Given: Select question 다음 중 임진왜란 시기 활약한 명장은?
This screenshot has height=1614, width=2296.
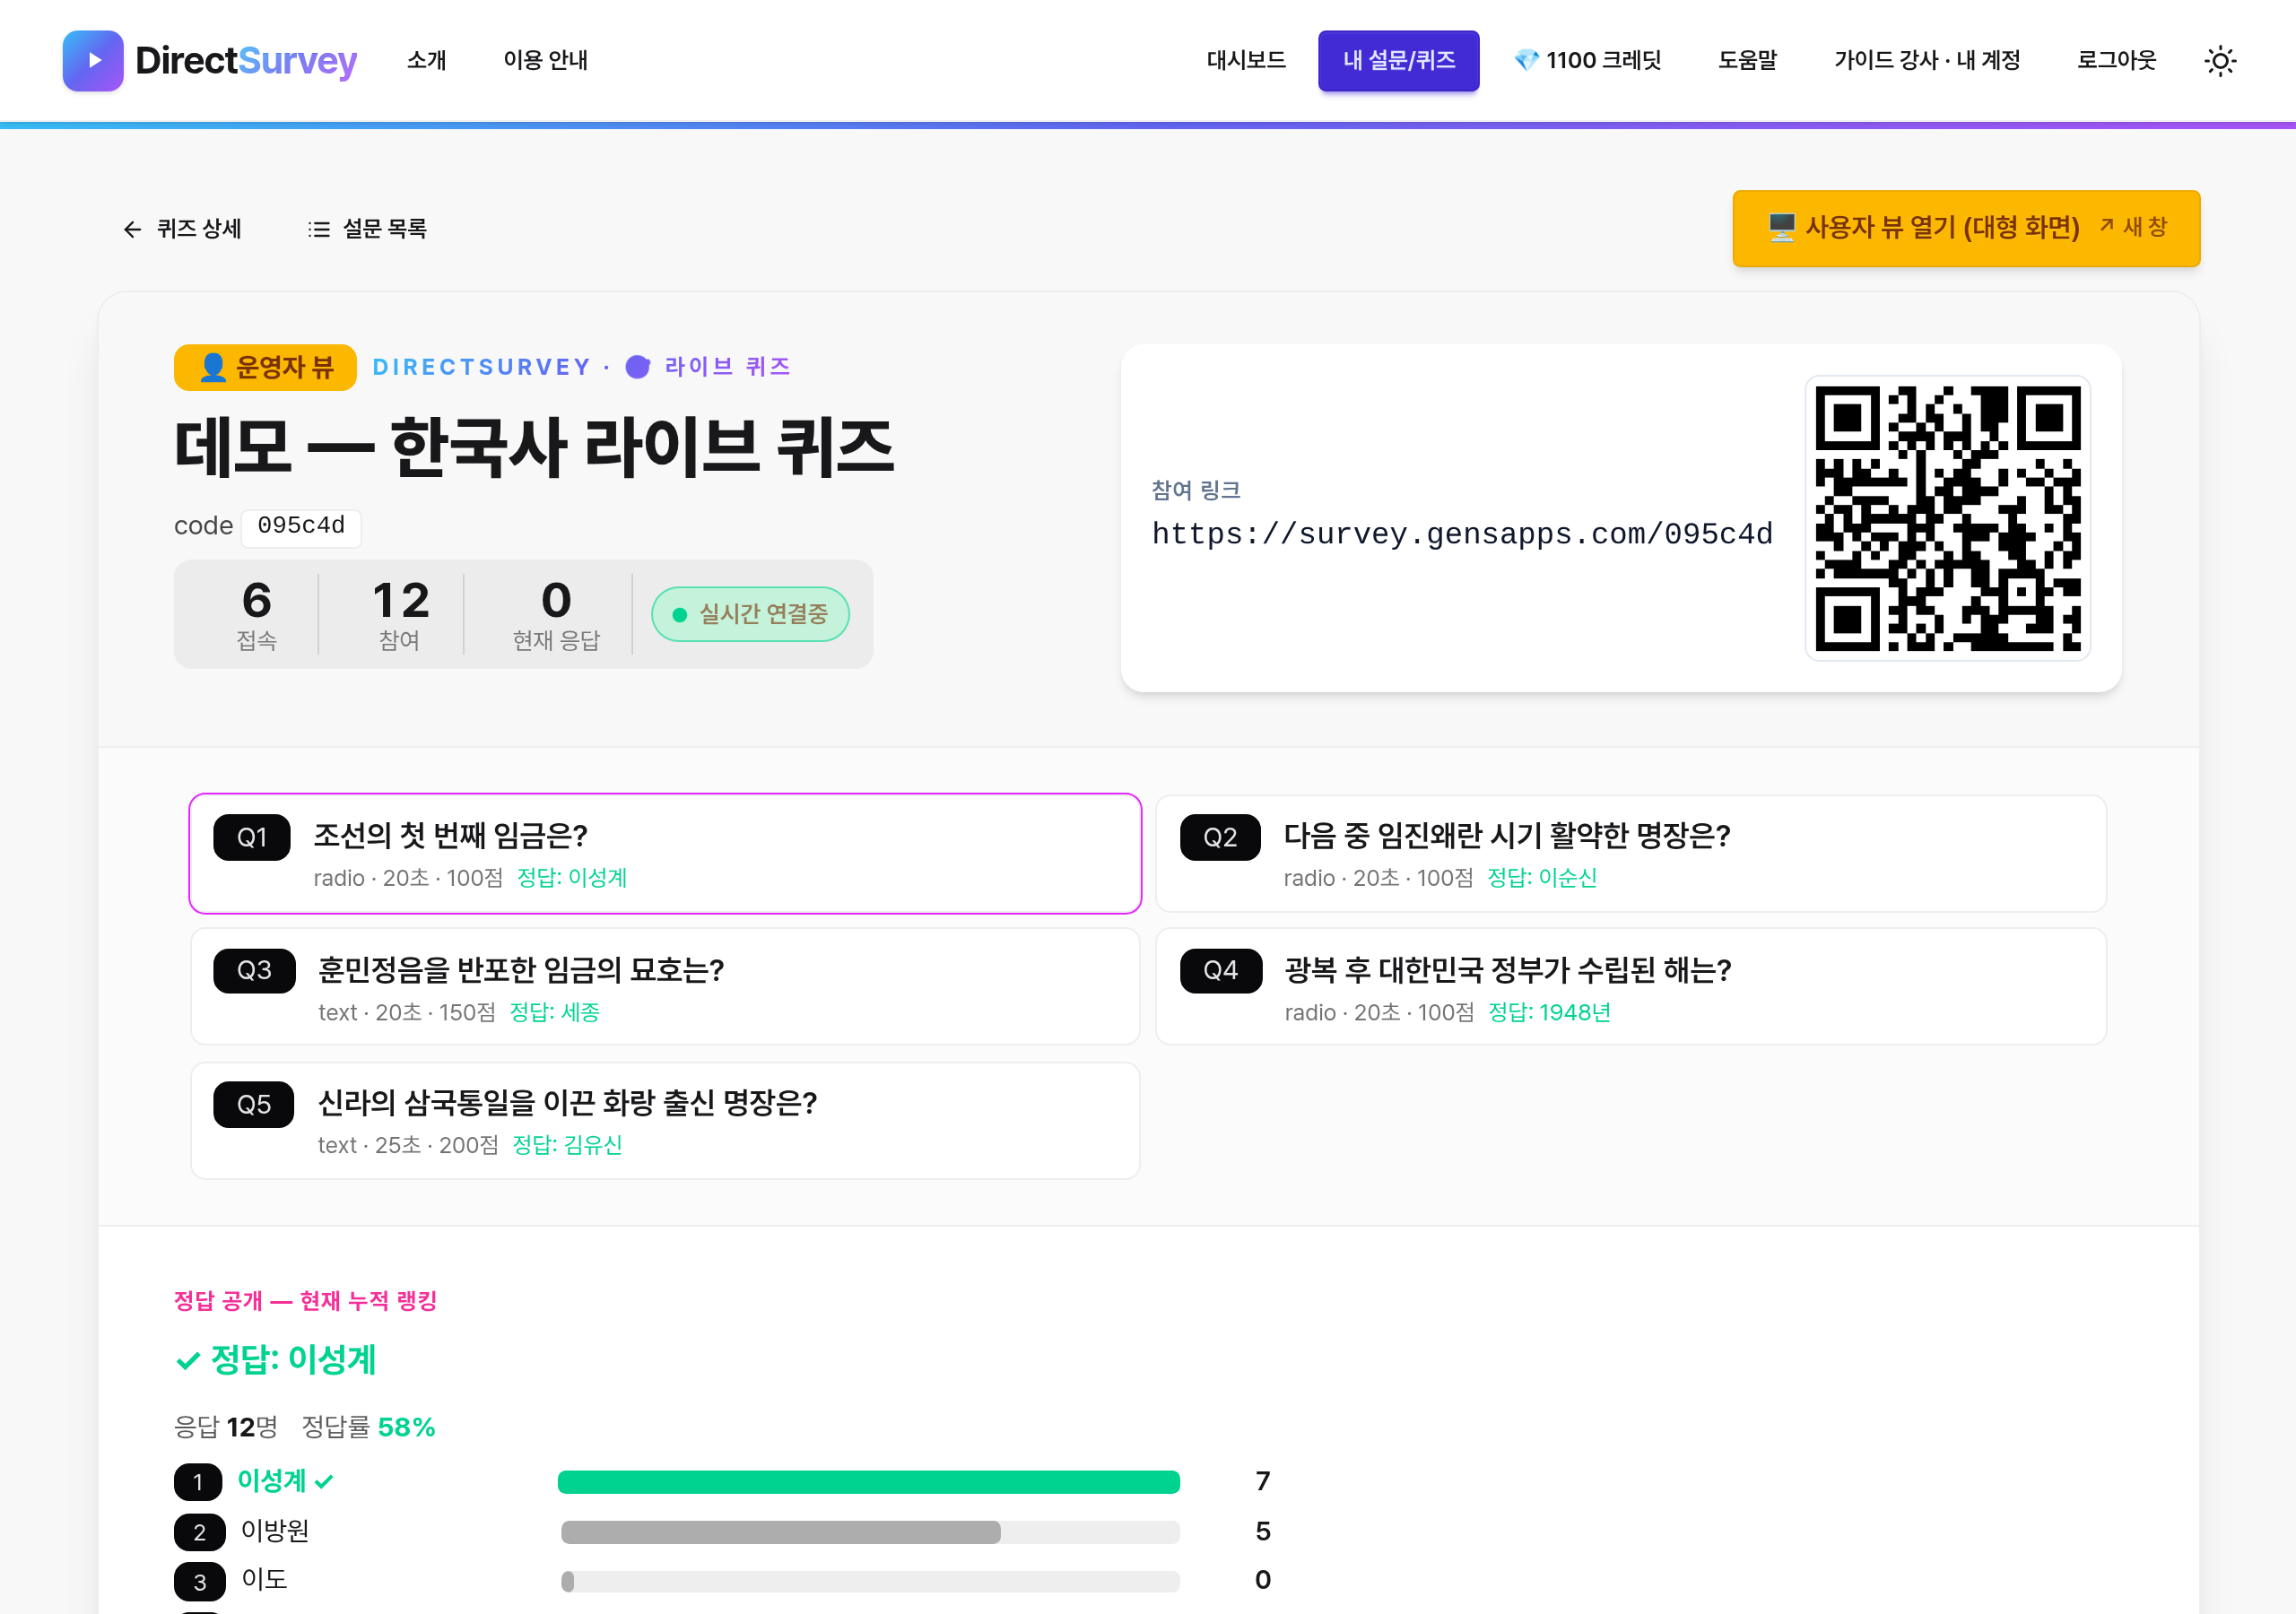Looking at the screenshot, I should (x=1630, y=853).
